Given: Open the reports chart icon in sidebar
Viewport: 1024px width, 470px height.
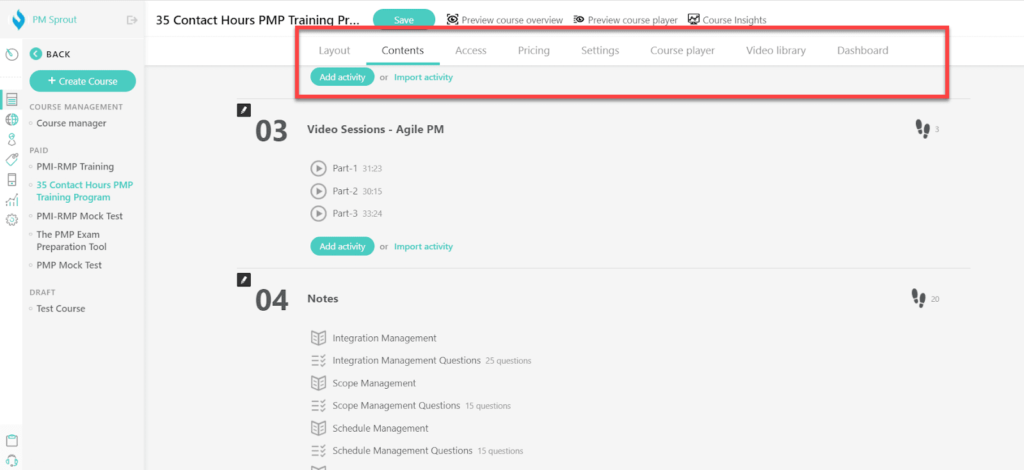Looking at the screenshot, I should [12, 200].
